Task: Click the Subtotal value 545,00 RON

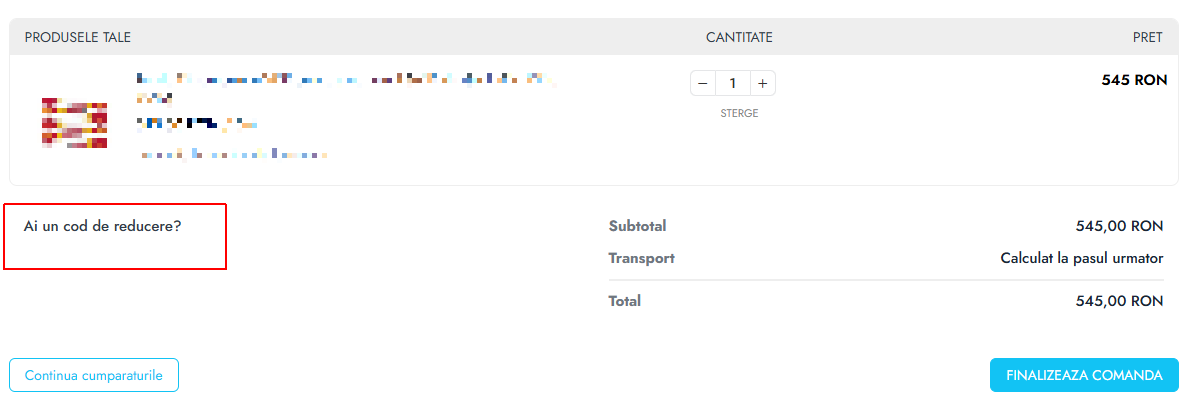Action: coord(1119,226)
